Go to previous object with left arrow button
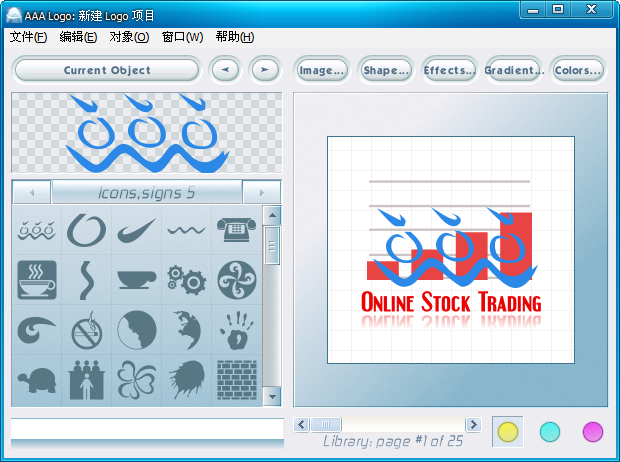This screenshot has width=620, height=462. pyautogui.click(x=225, y=70)
